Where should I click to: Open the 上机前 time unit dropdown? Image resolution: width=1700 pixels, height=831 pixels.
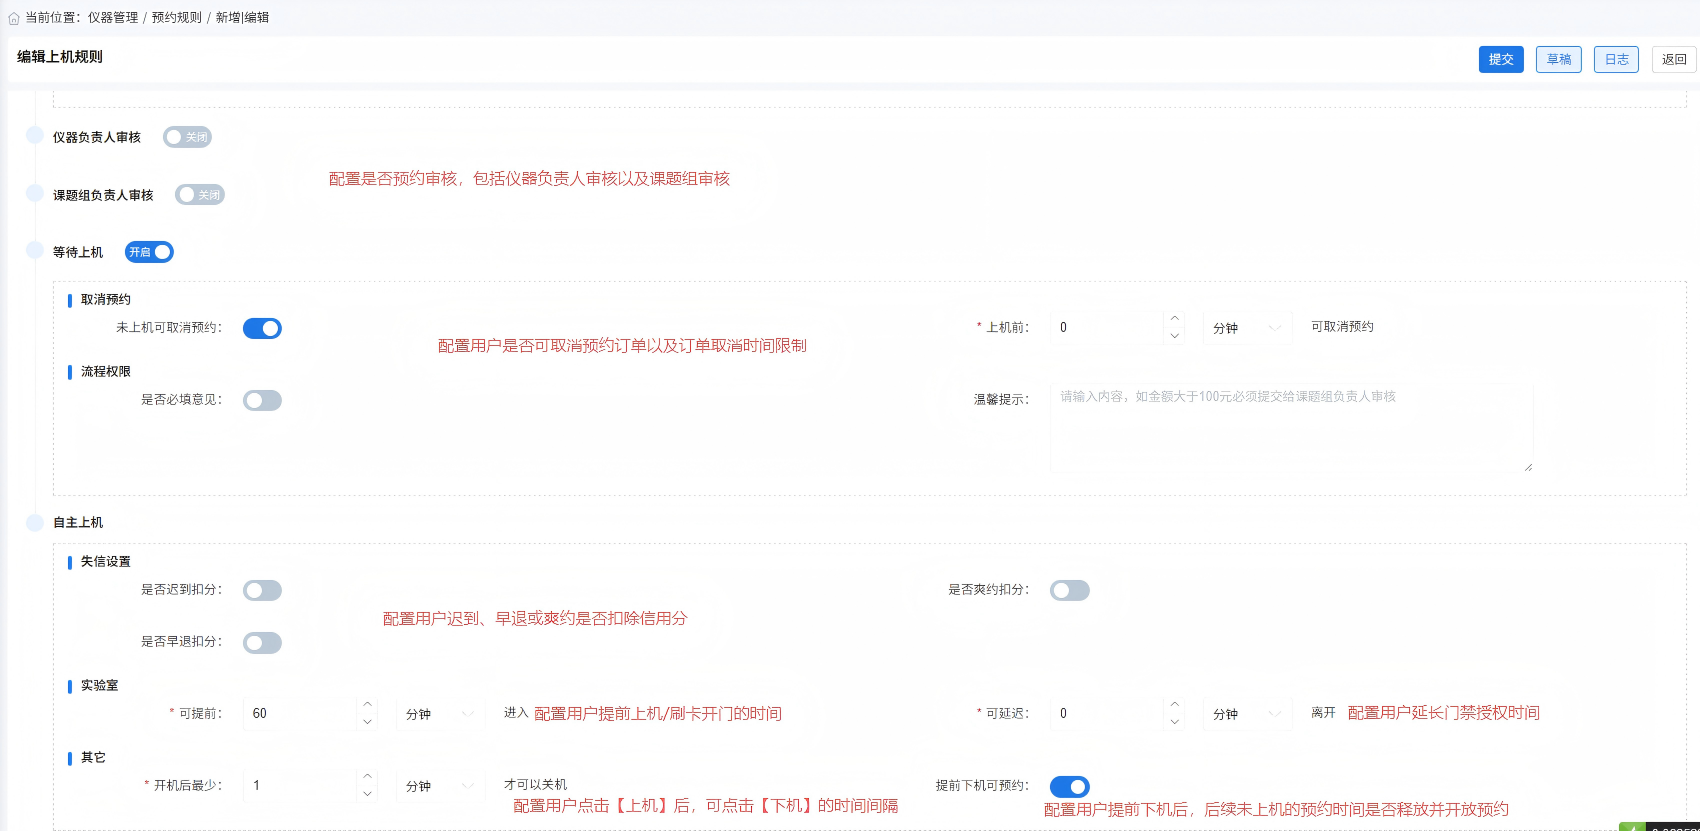pos(1245,328)
